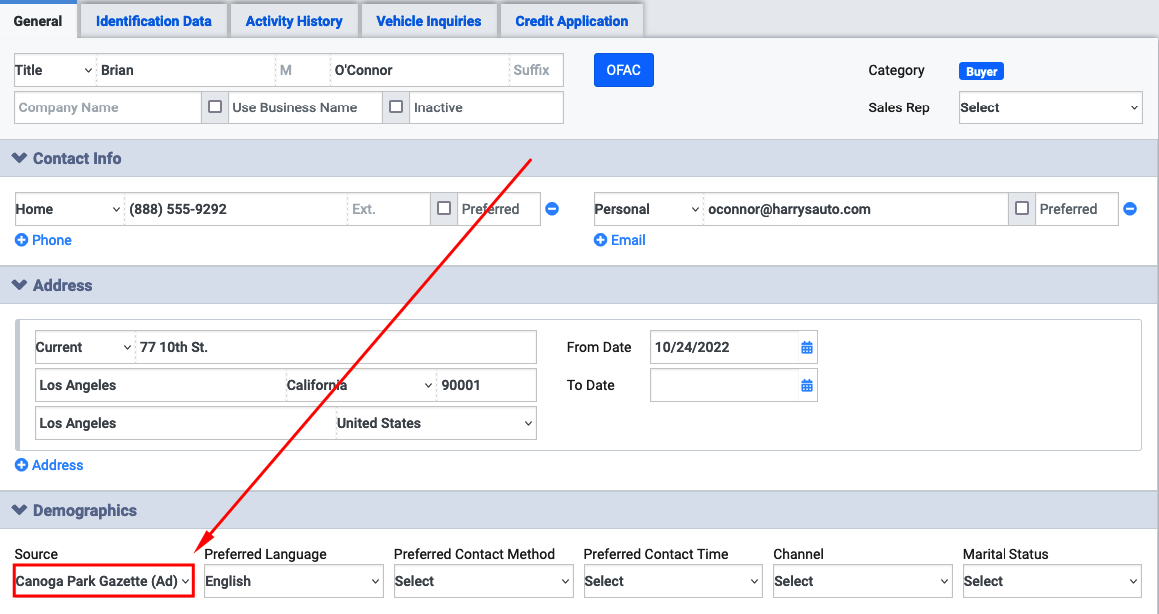1159x614 pixels.
Task: Click the plus icon to add Address
Action: (x=21, y=465)
